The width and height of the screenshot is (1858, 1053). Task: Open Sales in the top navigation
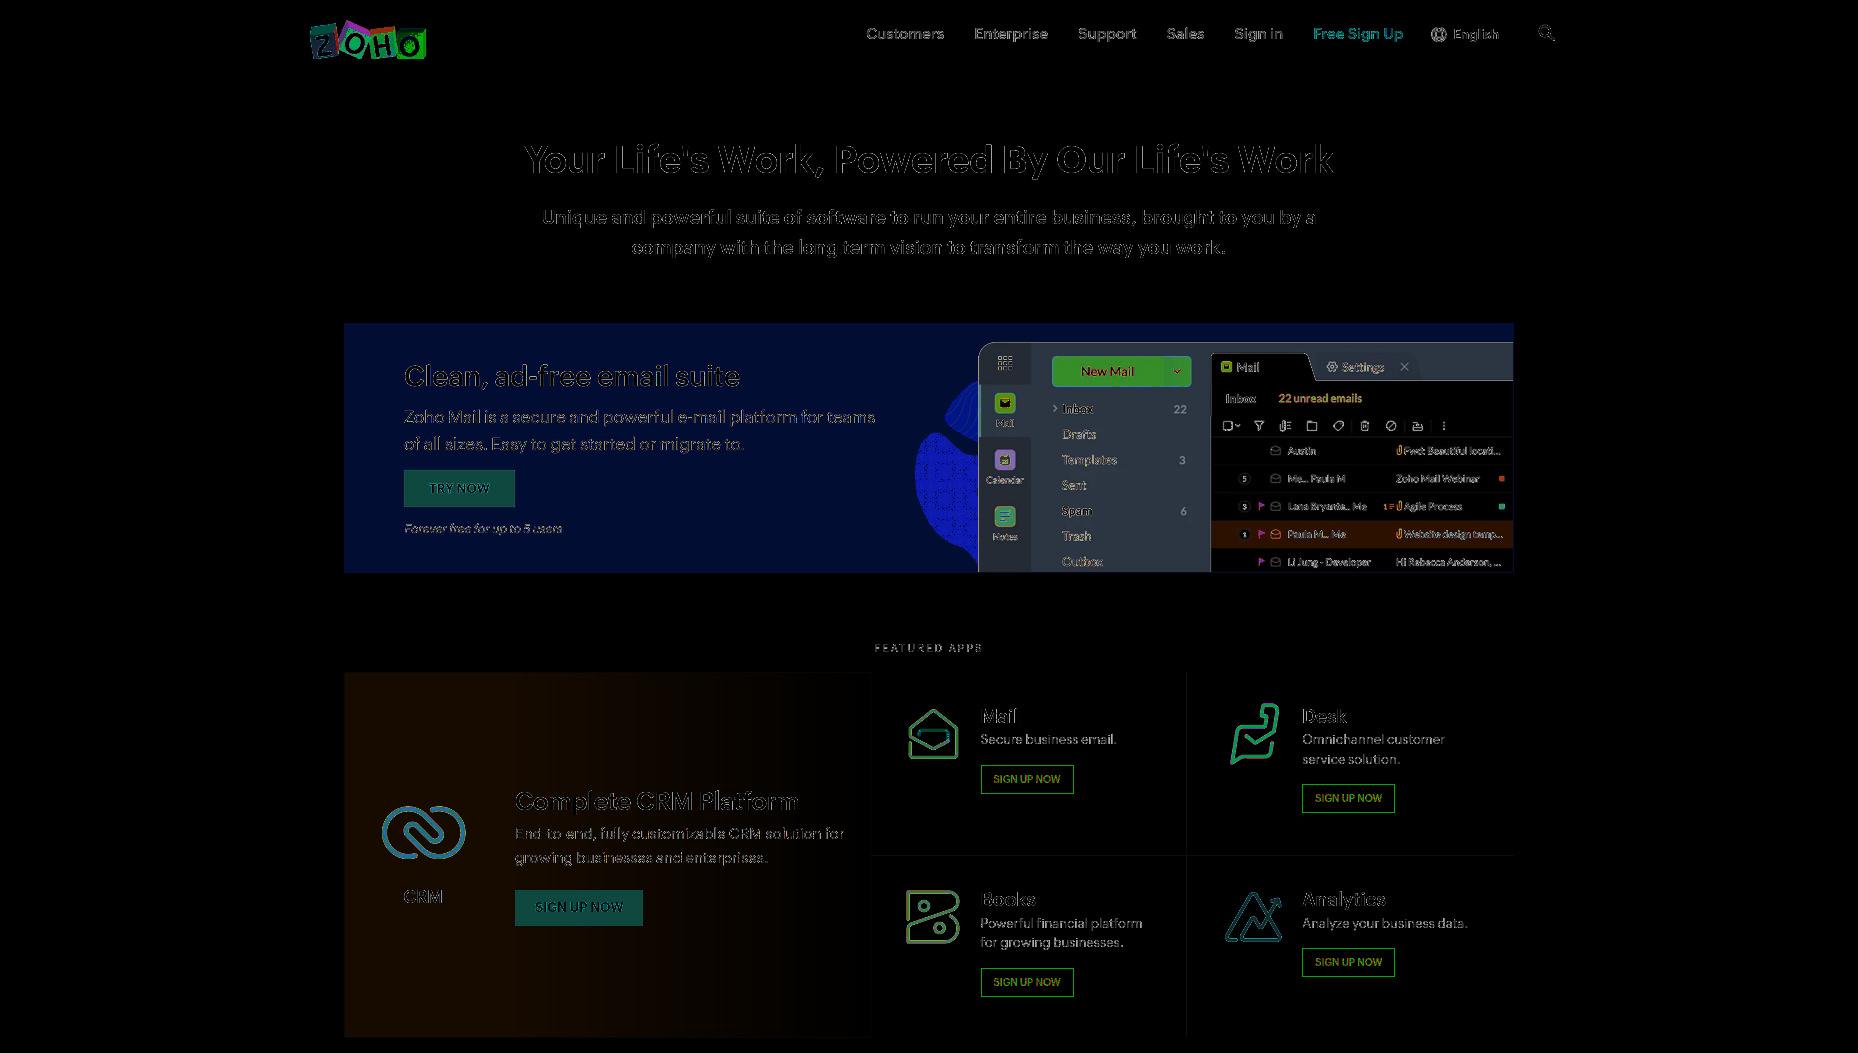(1185, 34)
